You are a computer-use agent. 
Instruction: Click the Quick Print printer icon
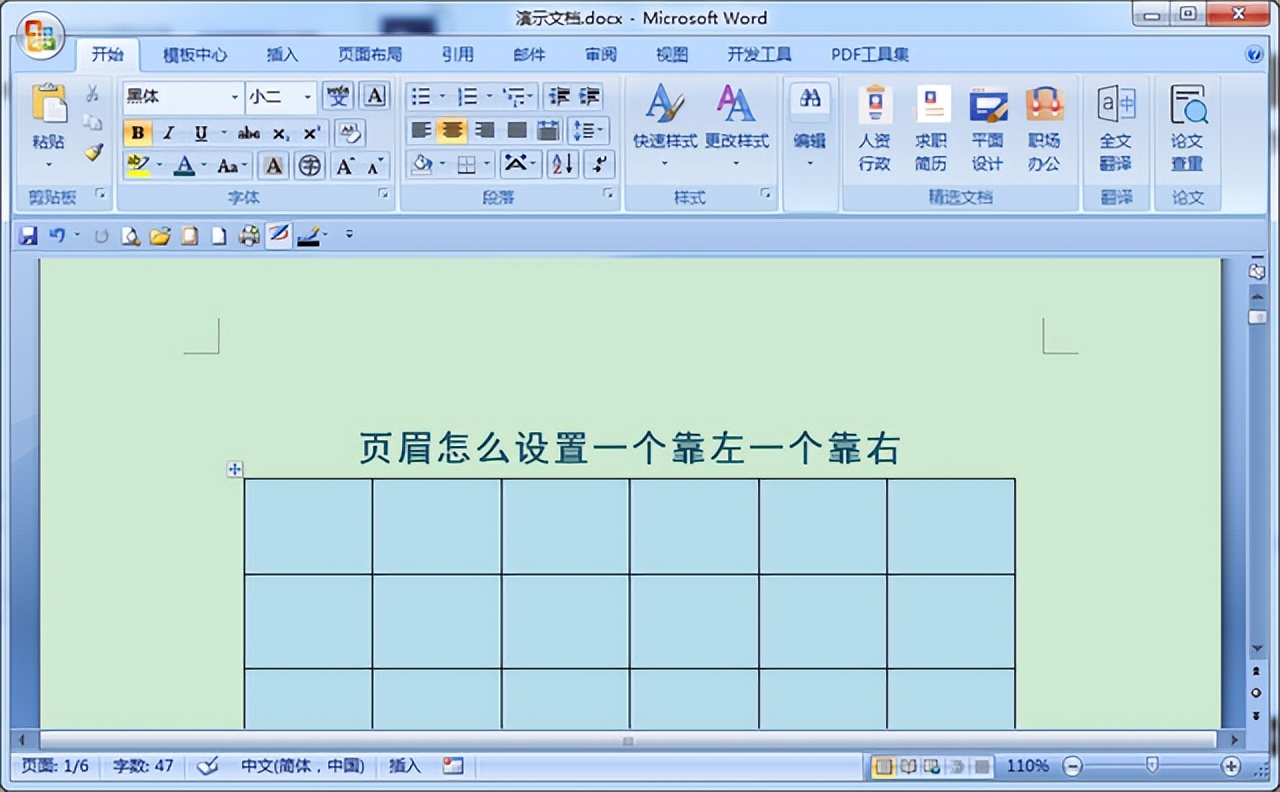pyautogui.click(x=249, y=236)
